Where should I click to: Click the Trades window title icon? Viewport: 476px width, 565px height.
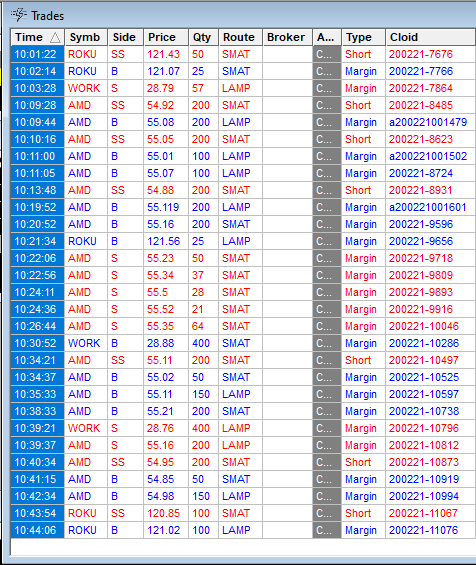[18, 15]
